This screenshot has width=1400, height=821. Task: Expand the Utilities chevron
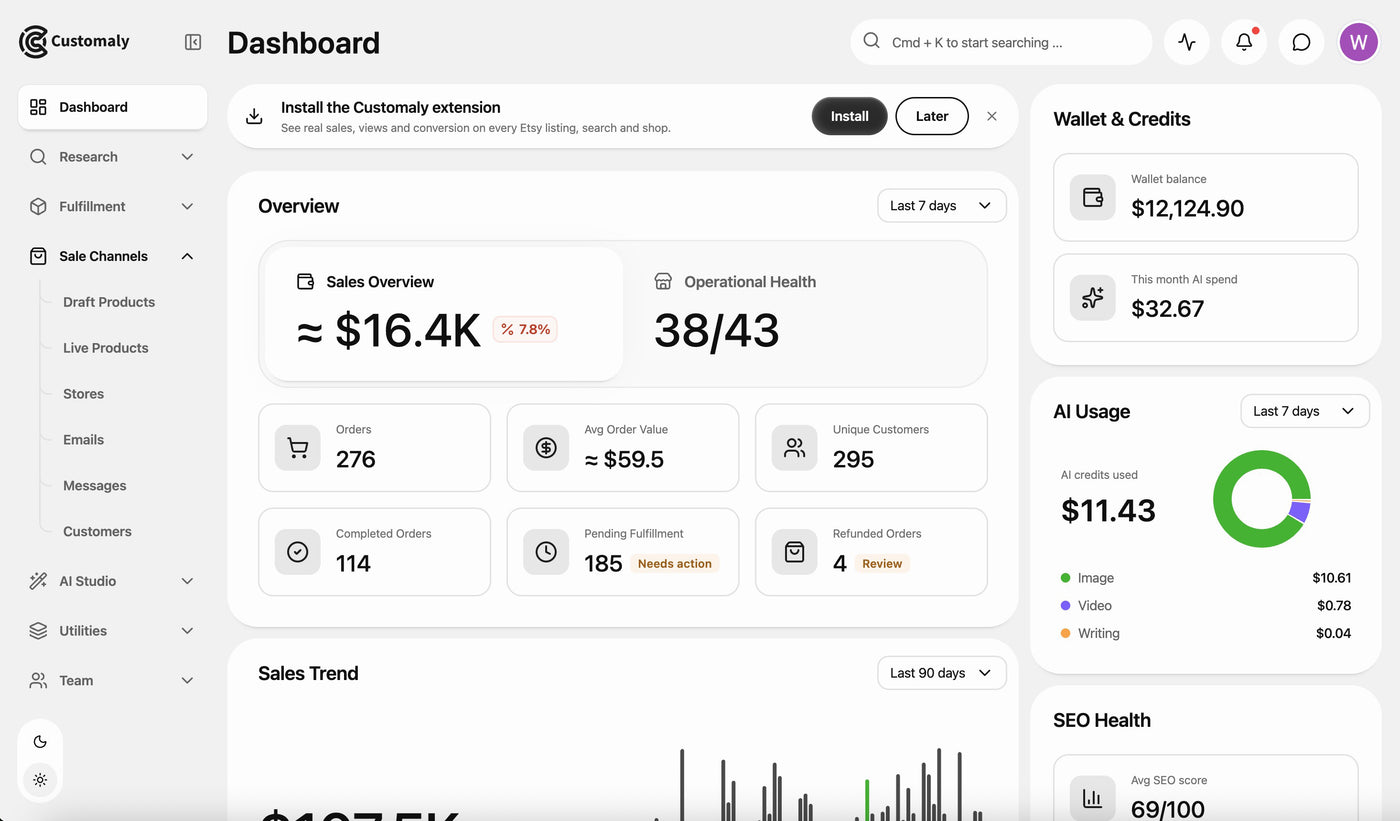[187, 631]
